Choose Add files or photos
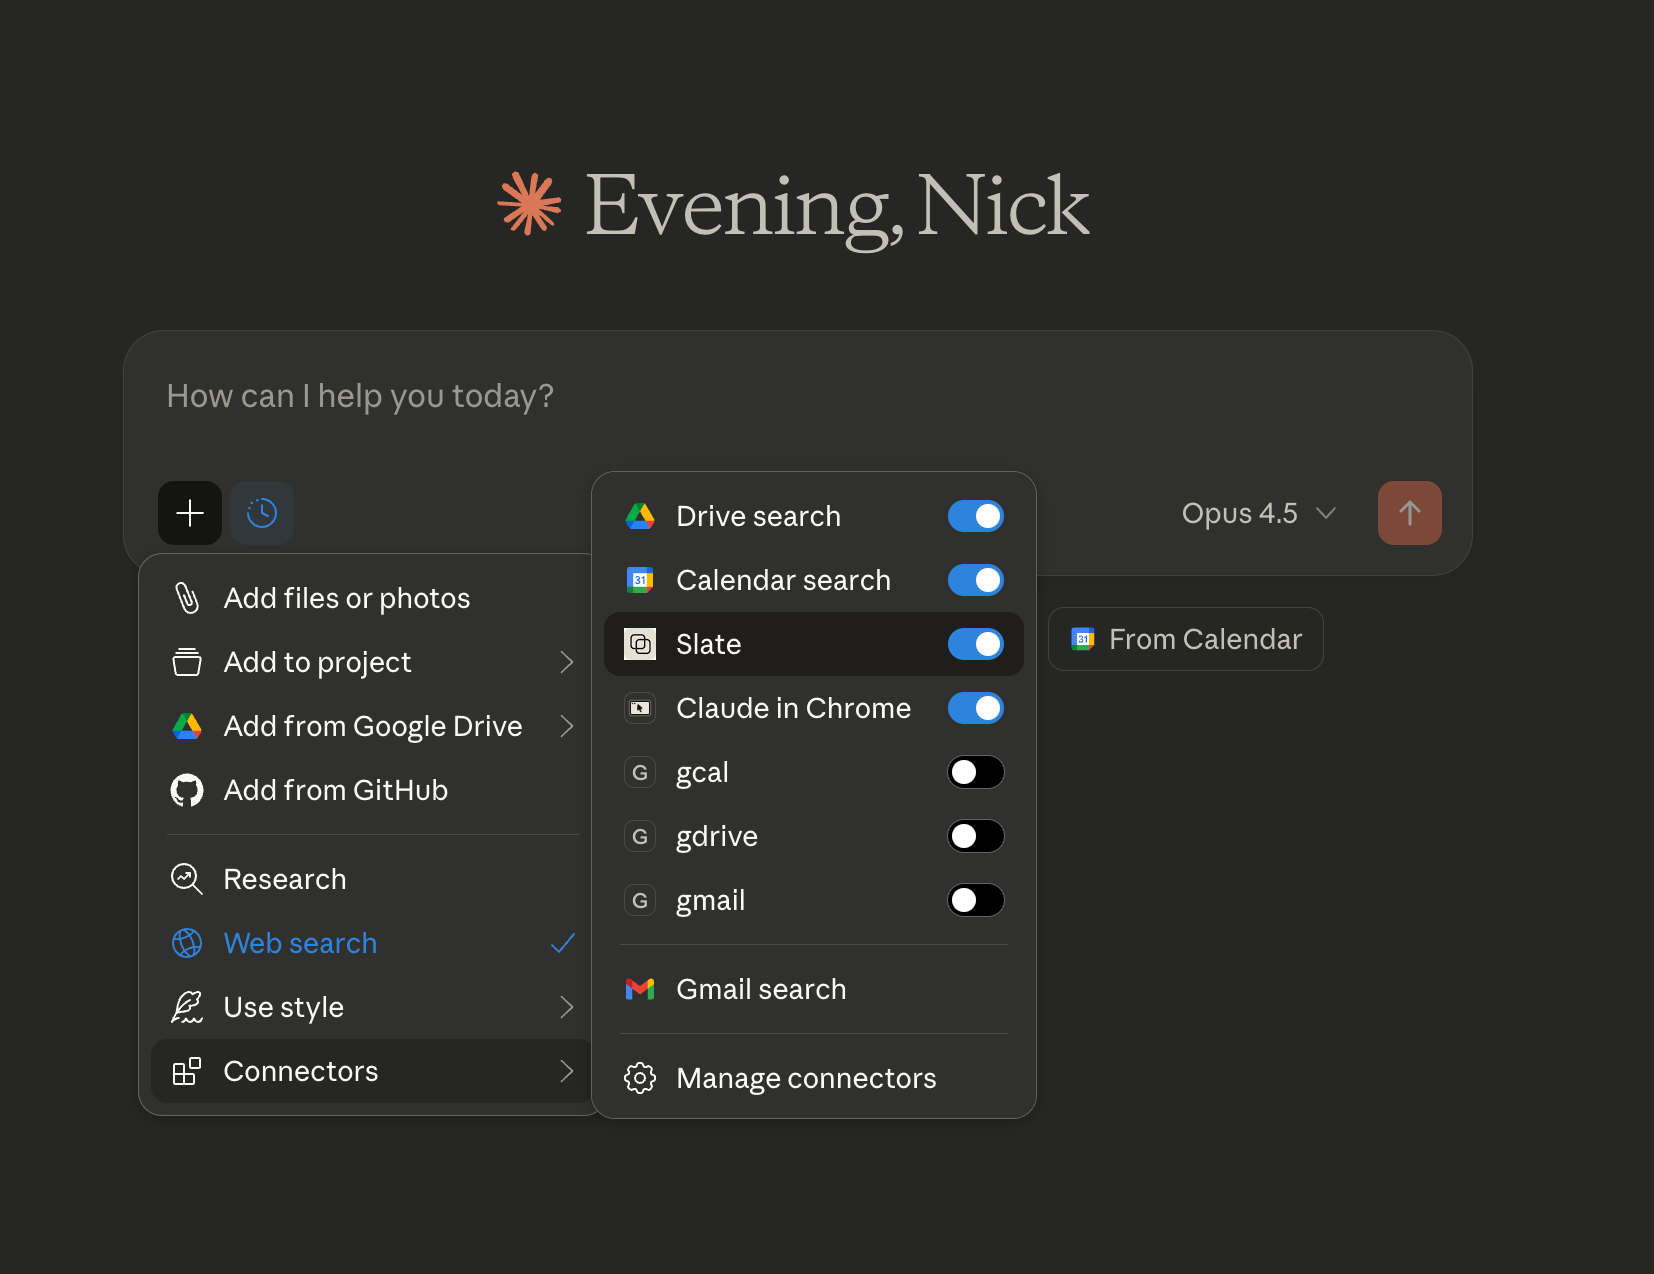 [347, 597]
